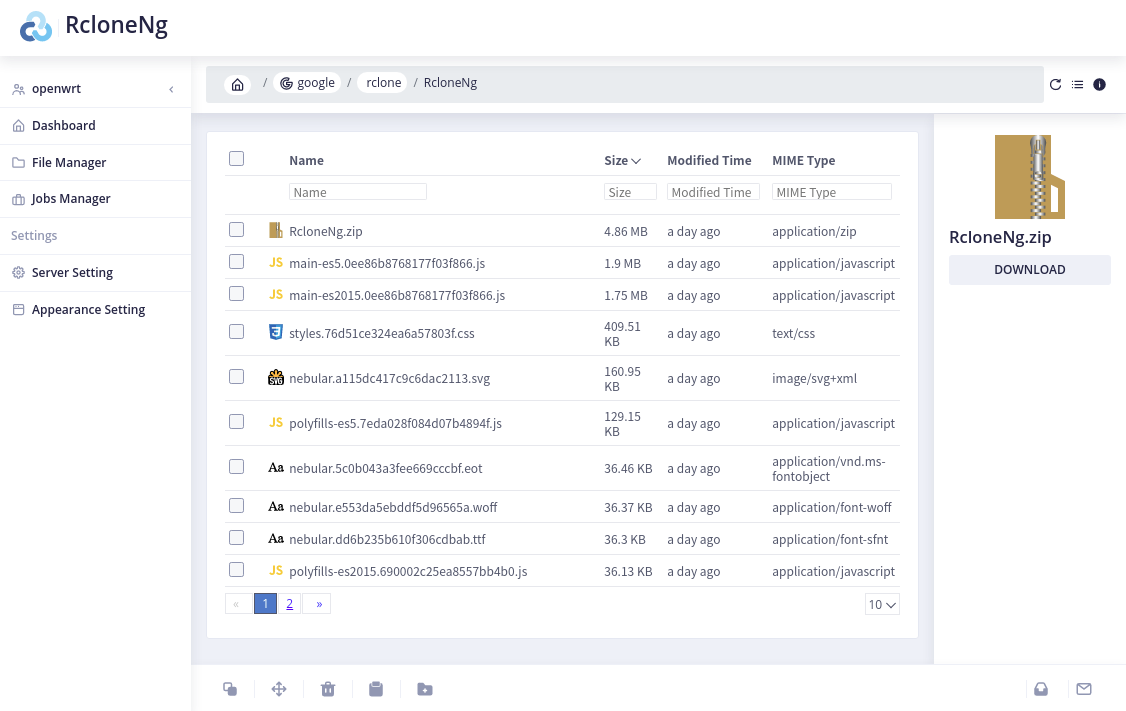Select file name RcloneNg.zip in table
Image resolution: width=1126 pixels, height=711 pixels.
click(325, 231)
